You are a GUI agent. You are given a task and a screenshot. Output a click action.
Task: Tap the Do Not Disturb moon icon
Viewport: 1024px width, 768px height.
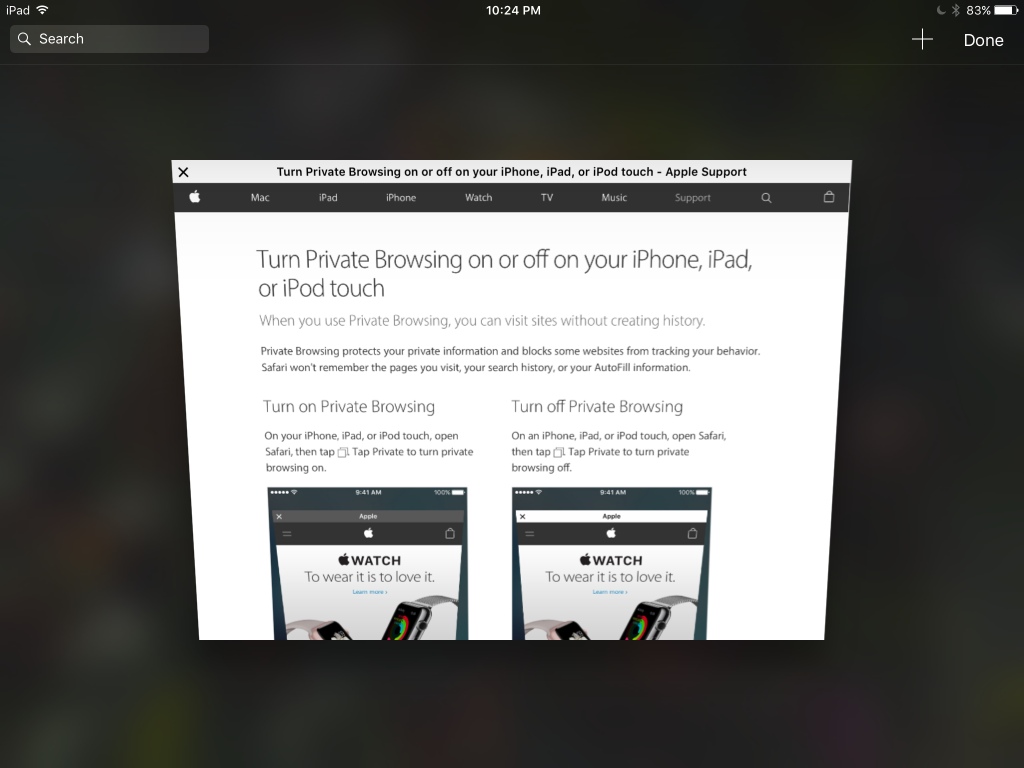coord(940,10)
